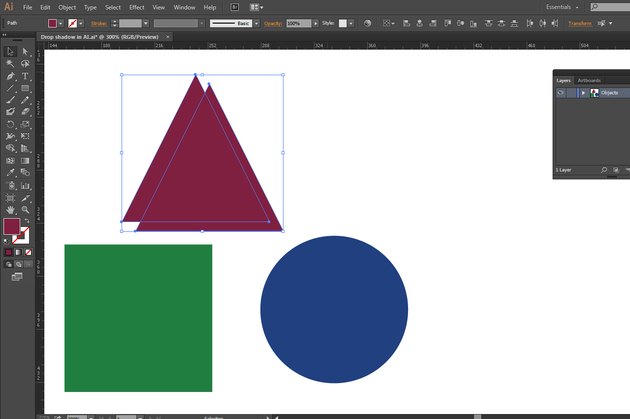Select the Magic Wand tool
The height and width of the screenshot is (419, 630).
[x=10, y=63]
